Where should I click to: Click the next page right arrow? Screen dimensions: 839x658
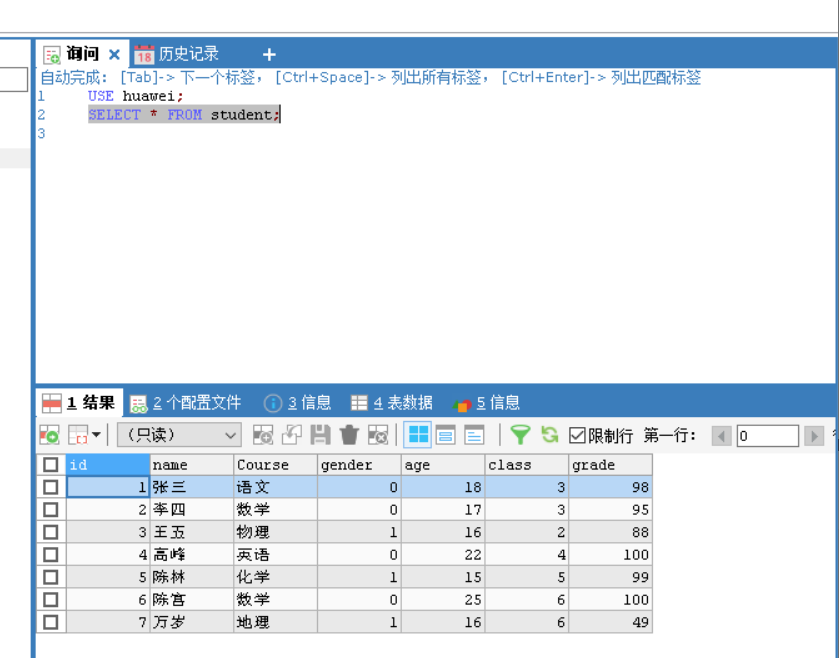coord(814,436)
